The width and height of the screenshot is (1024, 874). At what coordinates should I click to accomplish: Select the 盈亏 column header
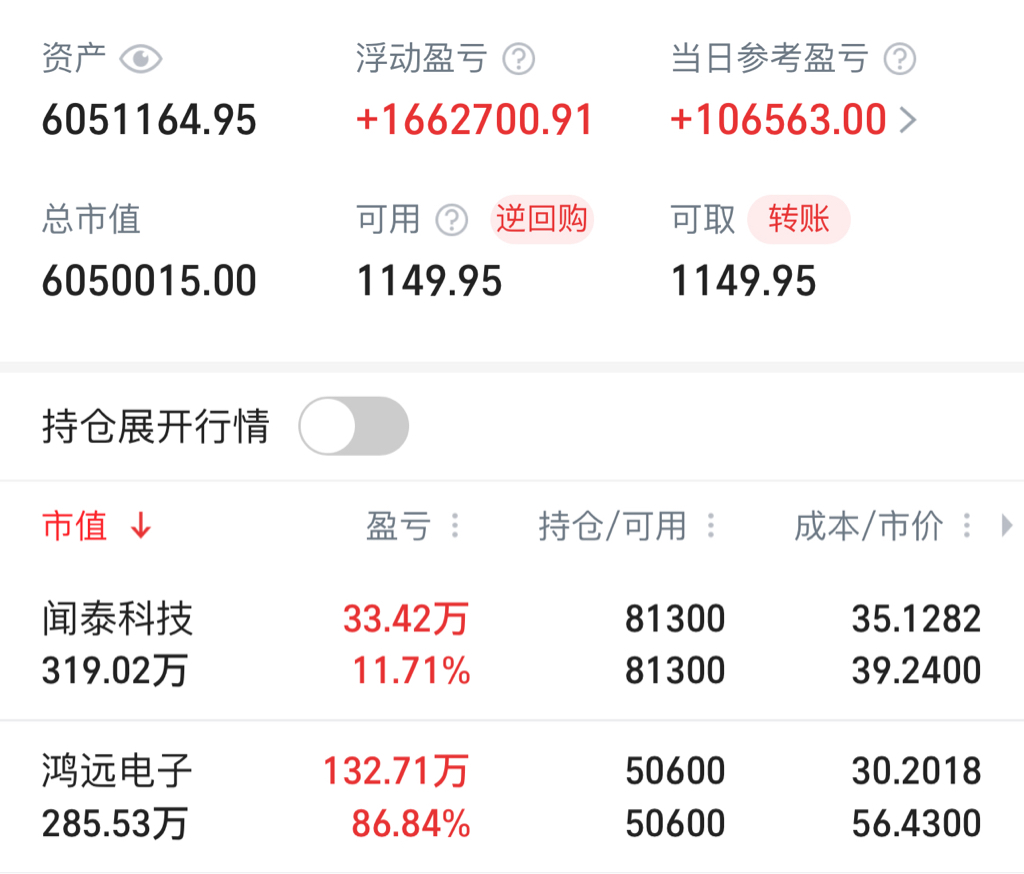(398, 526)
